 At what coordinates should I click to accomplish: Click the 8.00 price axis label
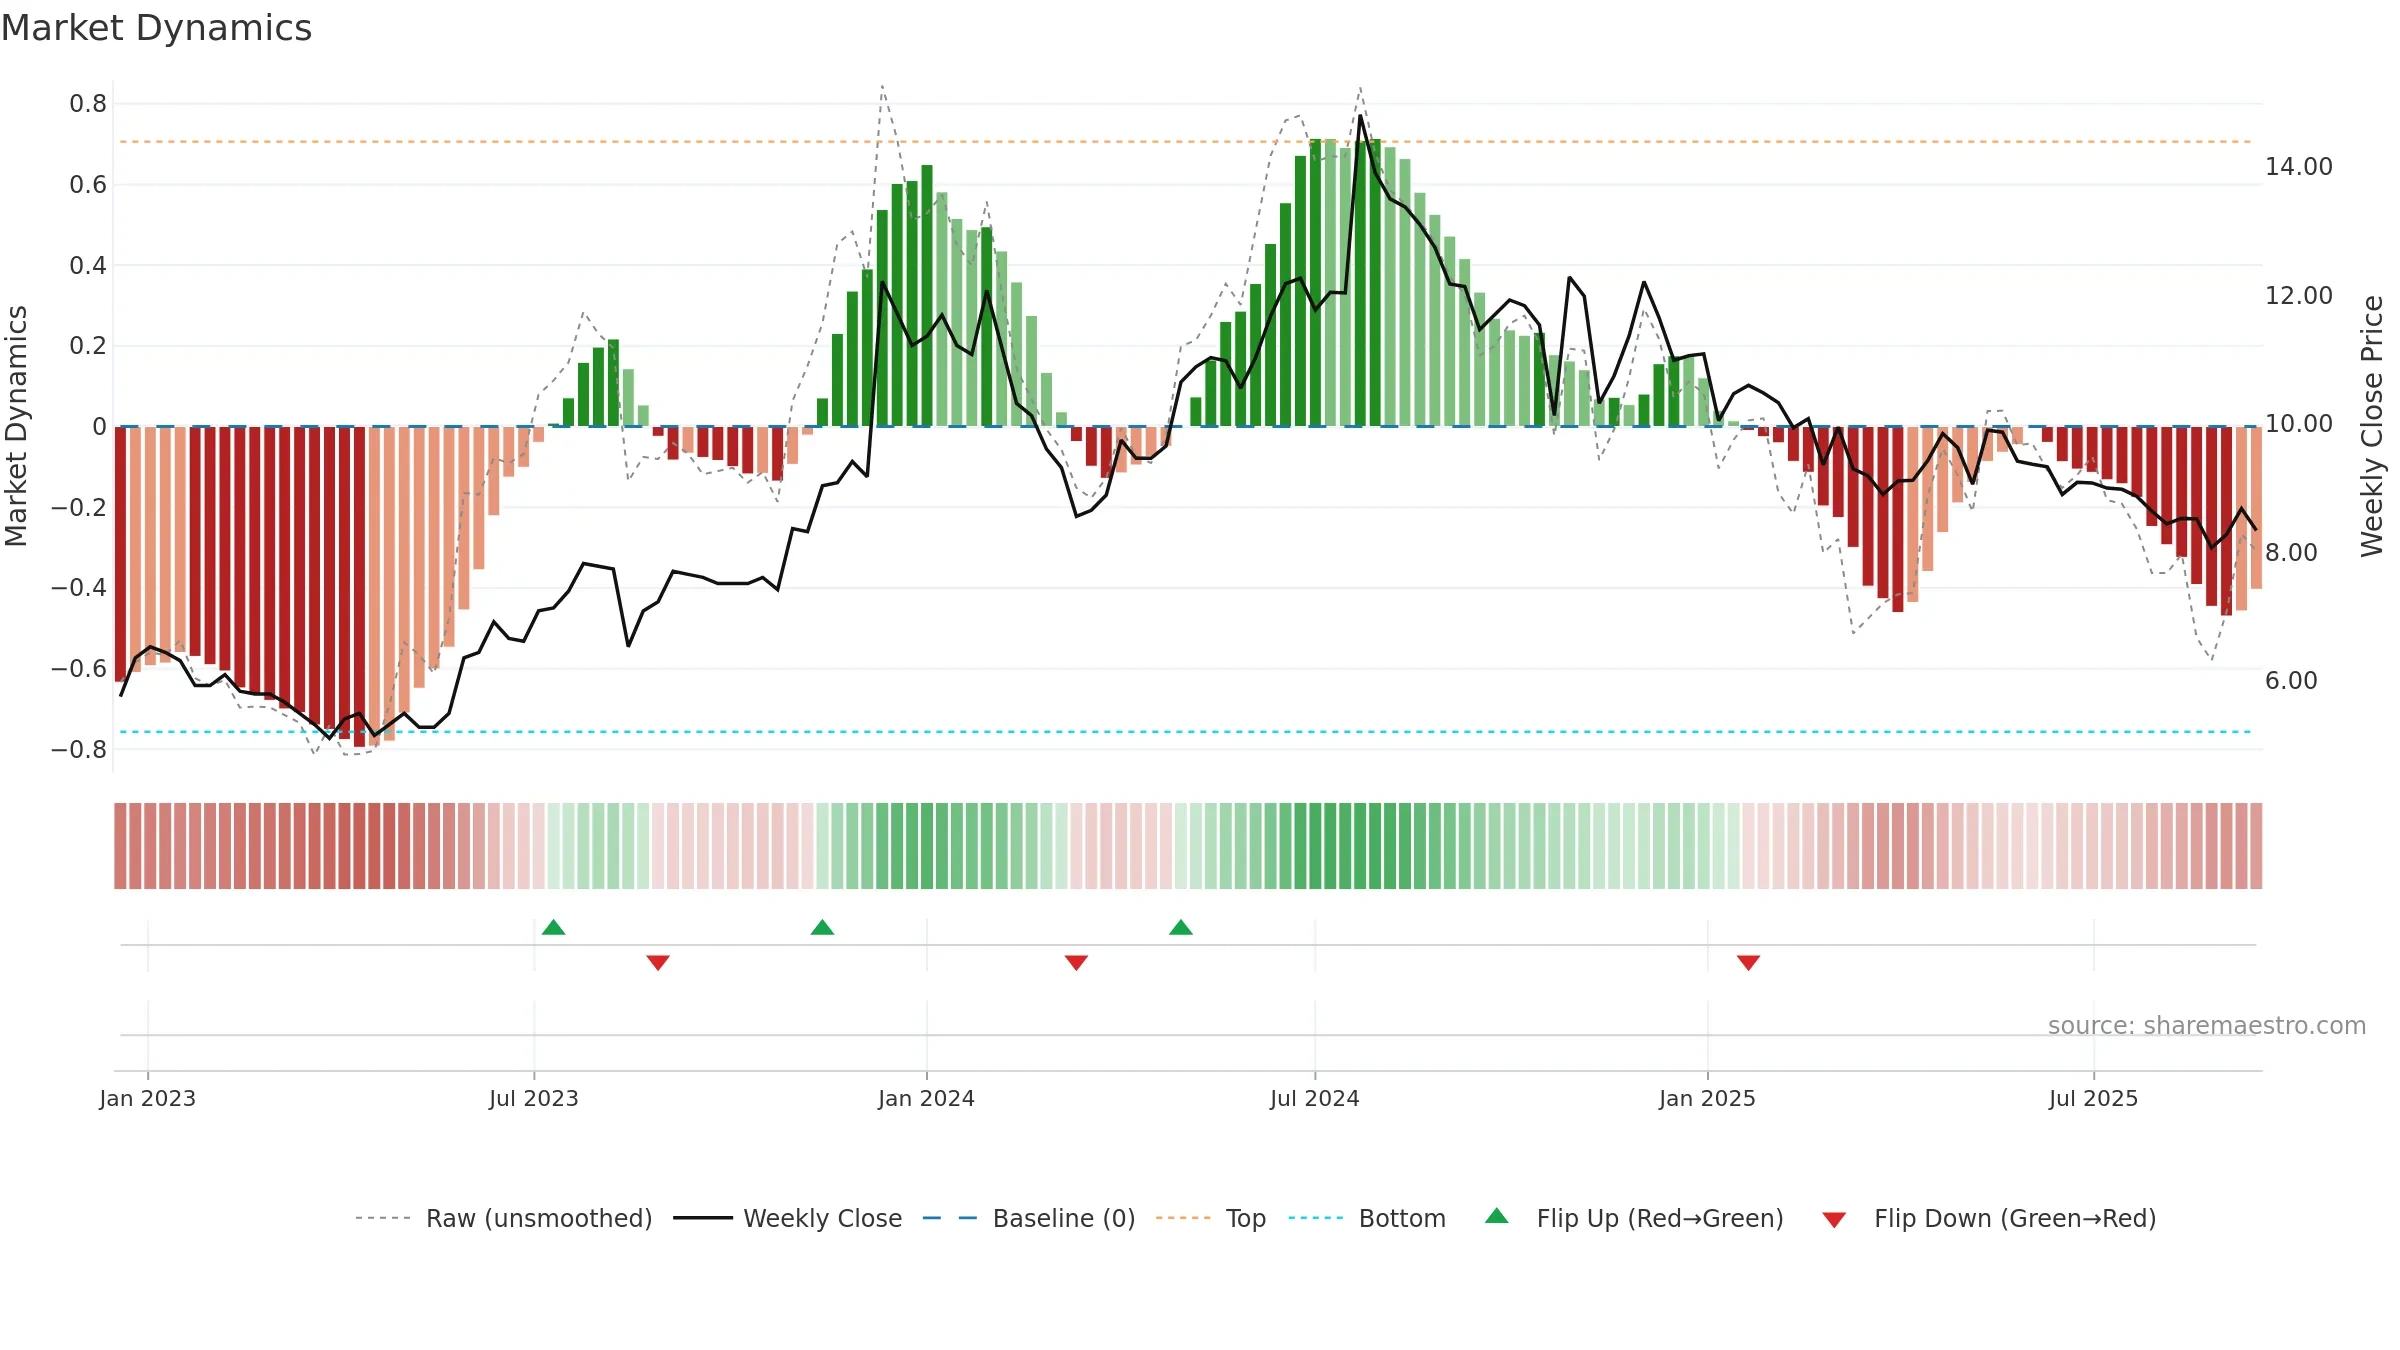2291,553
